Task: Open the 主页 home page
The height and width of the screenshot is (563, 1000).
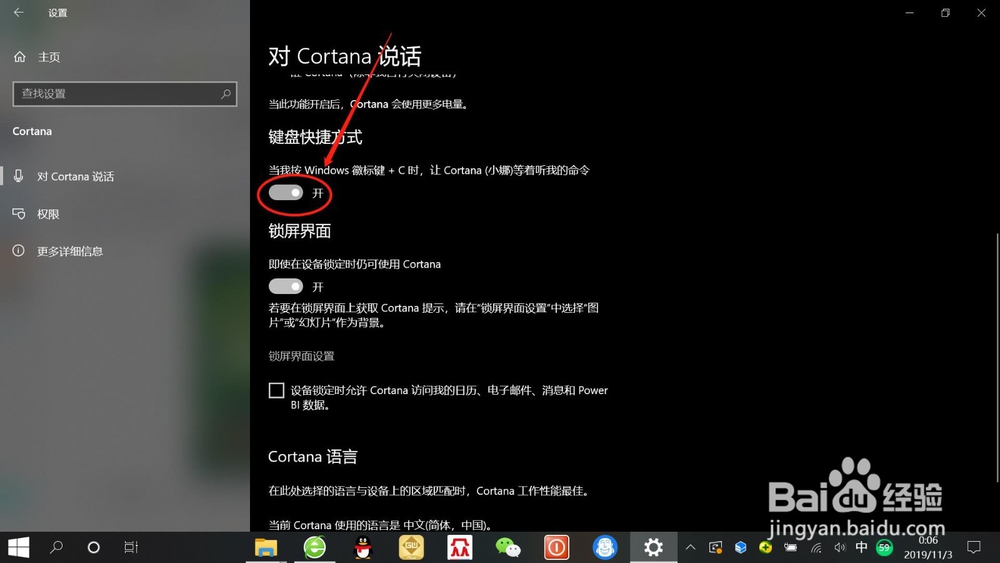Action: [37, 57]
